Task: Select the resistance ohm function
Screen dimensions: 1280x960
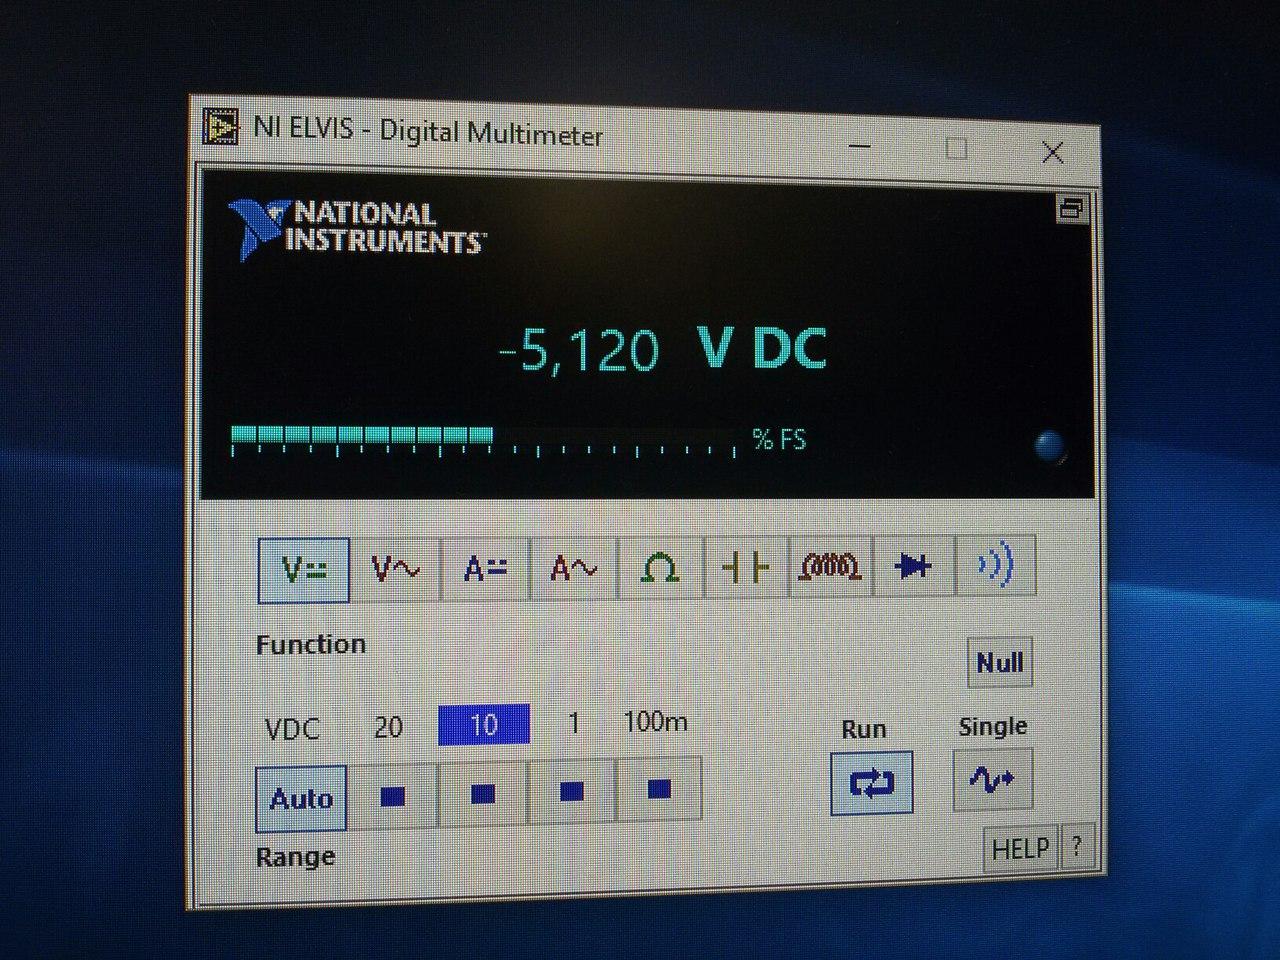Action: (x=660, y=568)
